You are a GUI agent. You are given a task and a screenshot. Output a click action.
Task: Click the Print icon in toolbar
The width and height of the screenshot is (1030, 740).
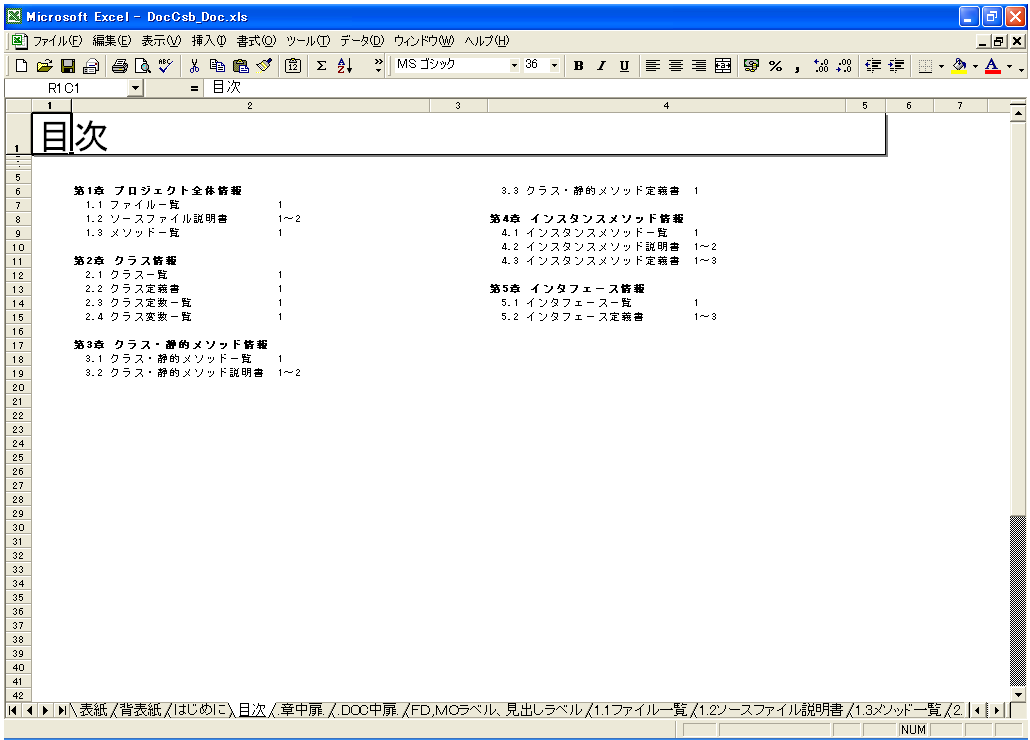pos(120,66)
